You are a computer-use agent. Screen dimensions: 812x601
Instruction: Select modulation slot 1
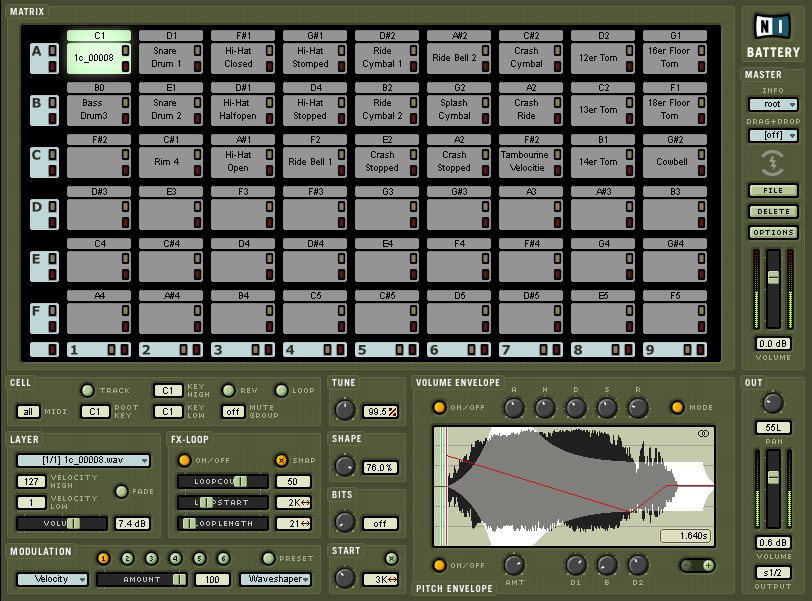coord(103,558)
